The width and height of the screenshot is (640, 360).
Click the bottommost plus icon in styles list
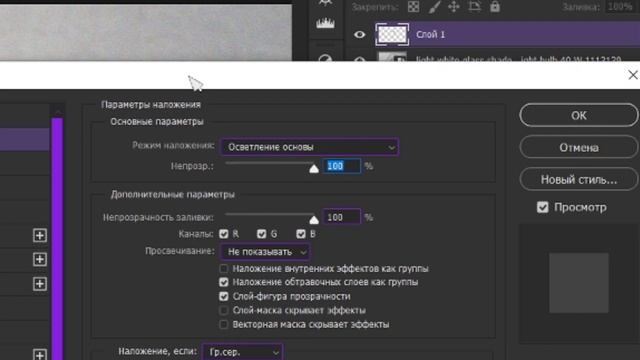(40, 354)
